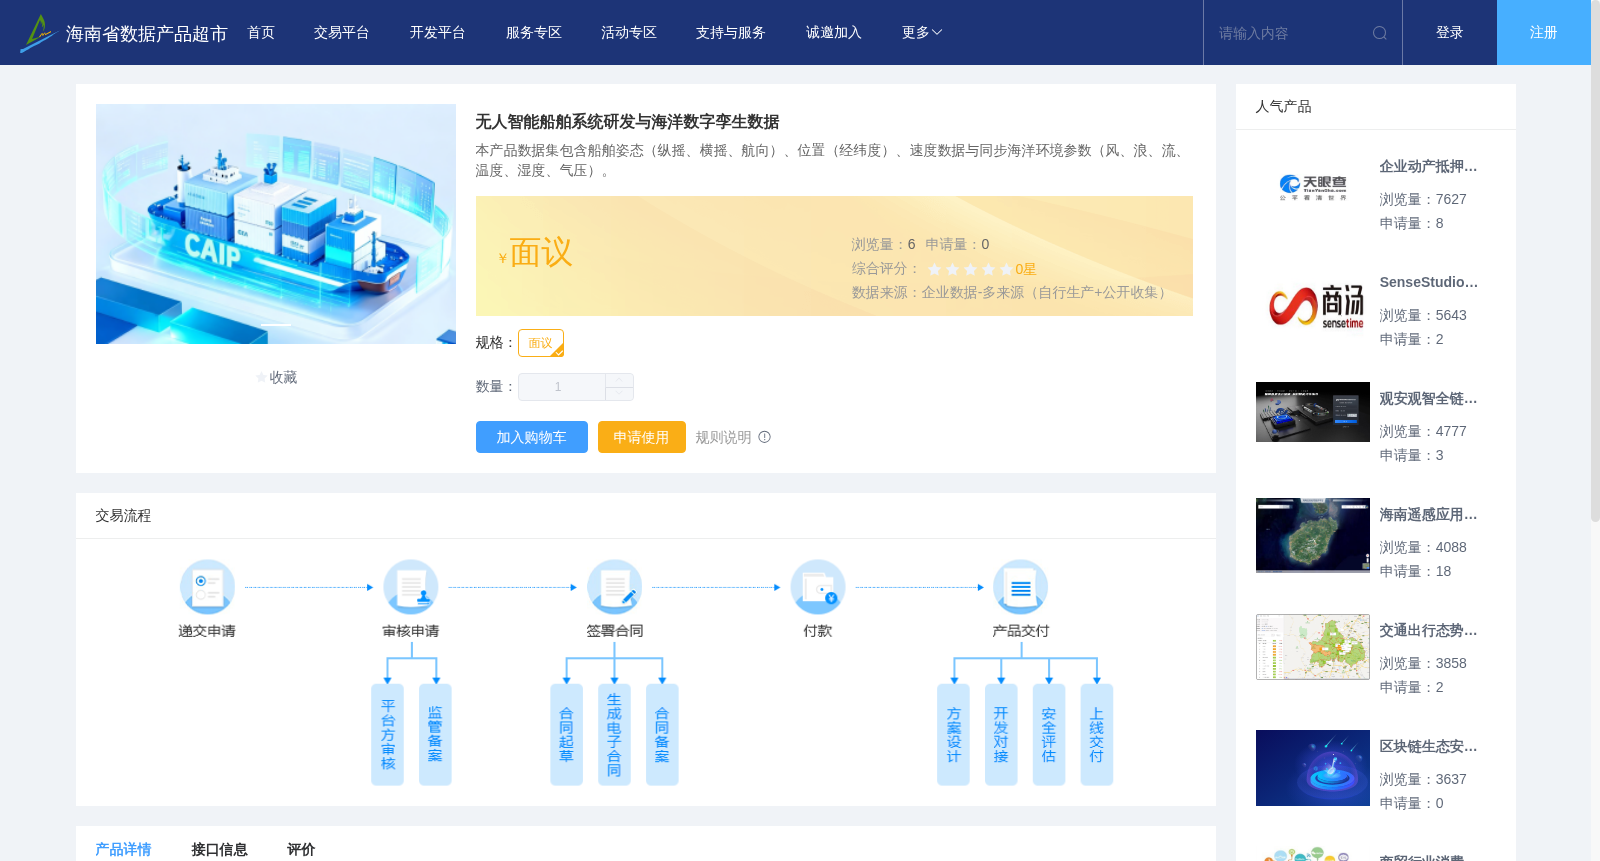1600x861 pixels.
Task: Click the info icon next to 规则说明
Action: tap(765, 437)
